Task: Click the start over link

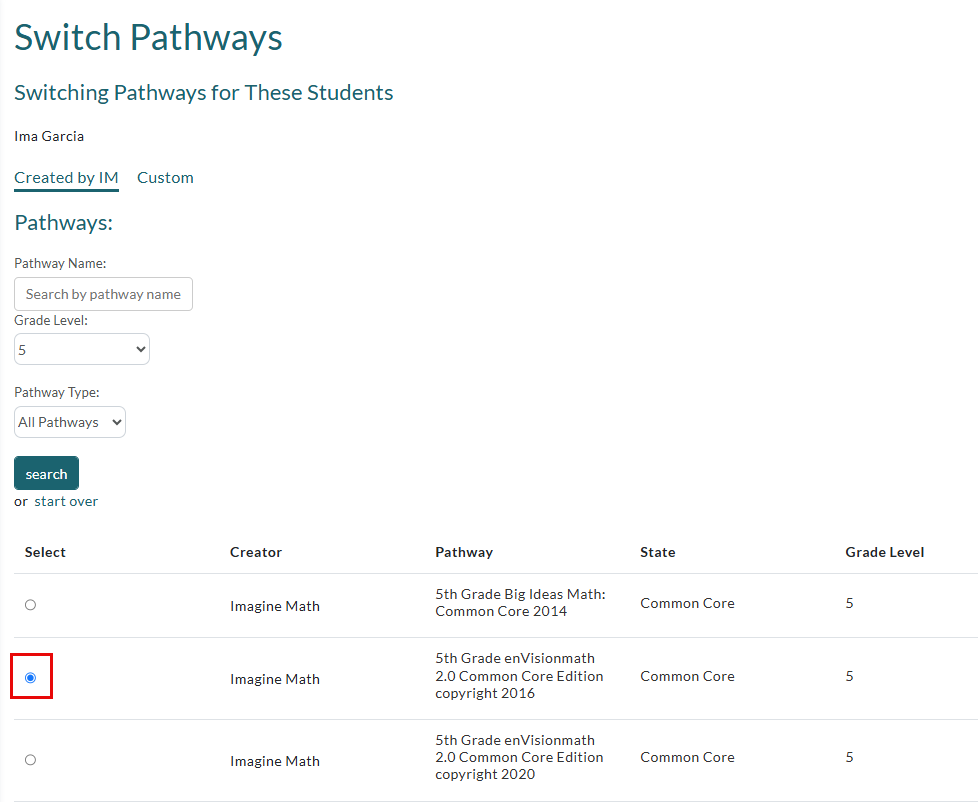Action: point(66,501)
